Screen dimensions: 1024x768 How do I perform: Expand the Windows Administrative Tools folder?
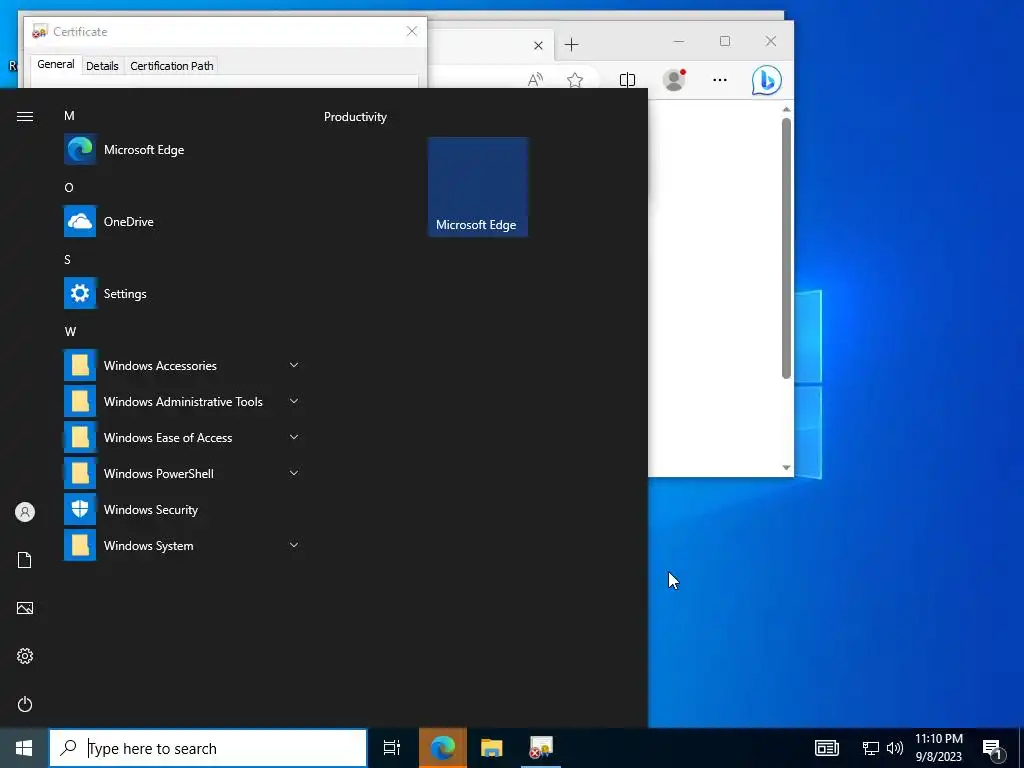coord(182,401)
